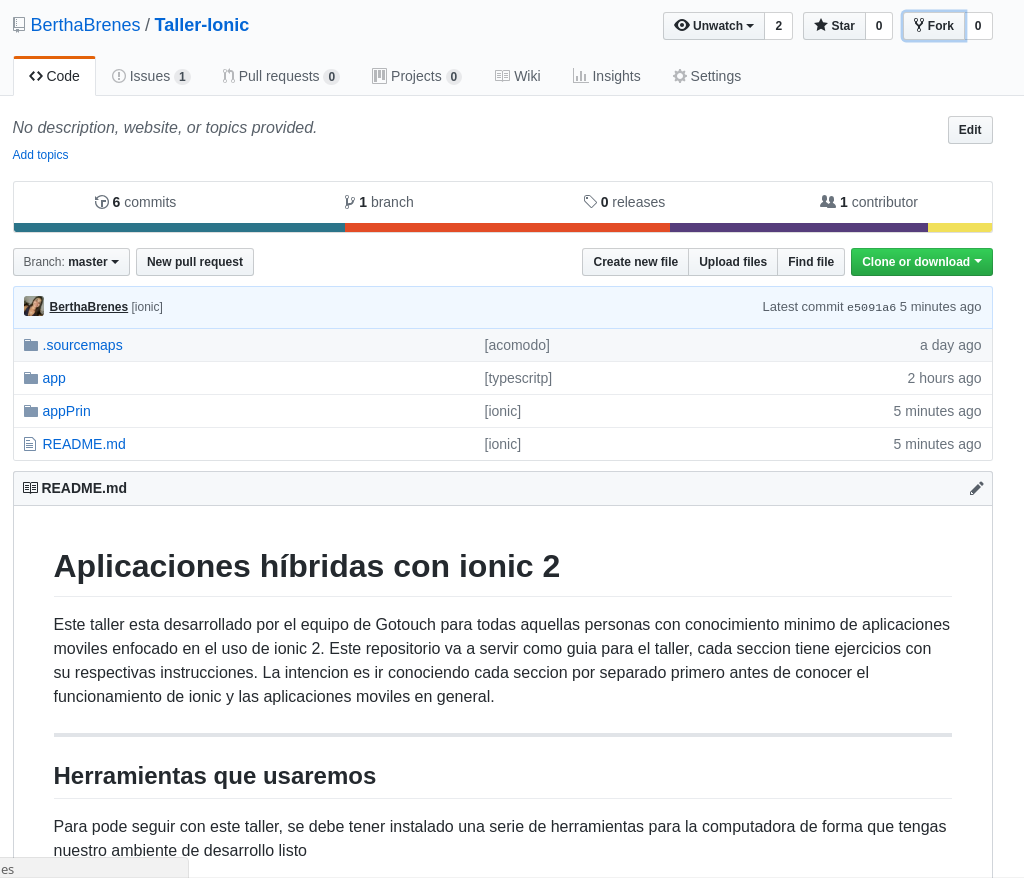View the 6 commits link
This screenshot has height=878, width=1024.
(x=135, y=202)
